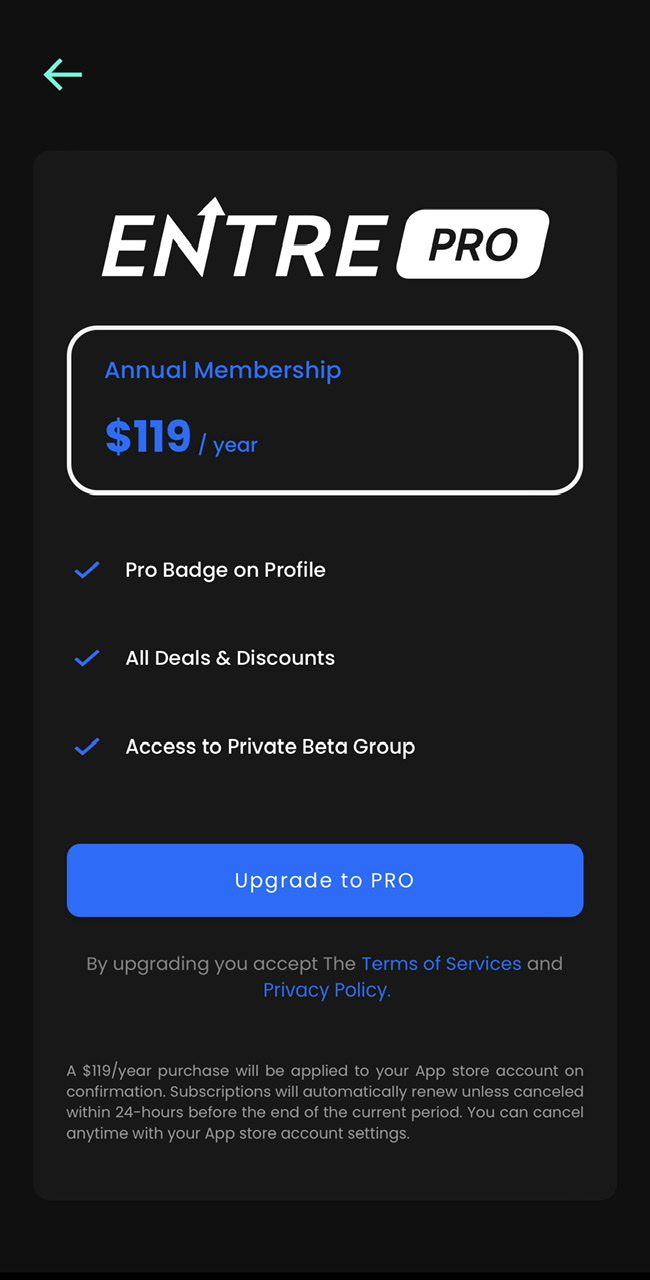Click checkmark beside Pro Badge on Profile
Screen dimensions: 650x1280
(87, 570)
